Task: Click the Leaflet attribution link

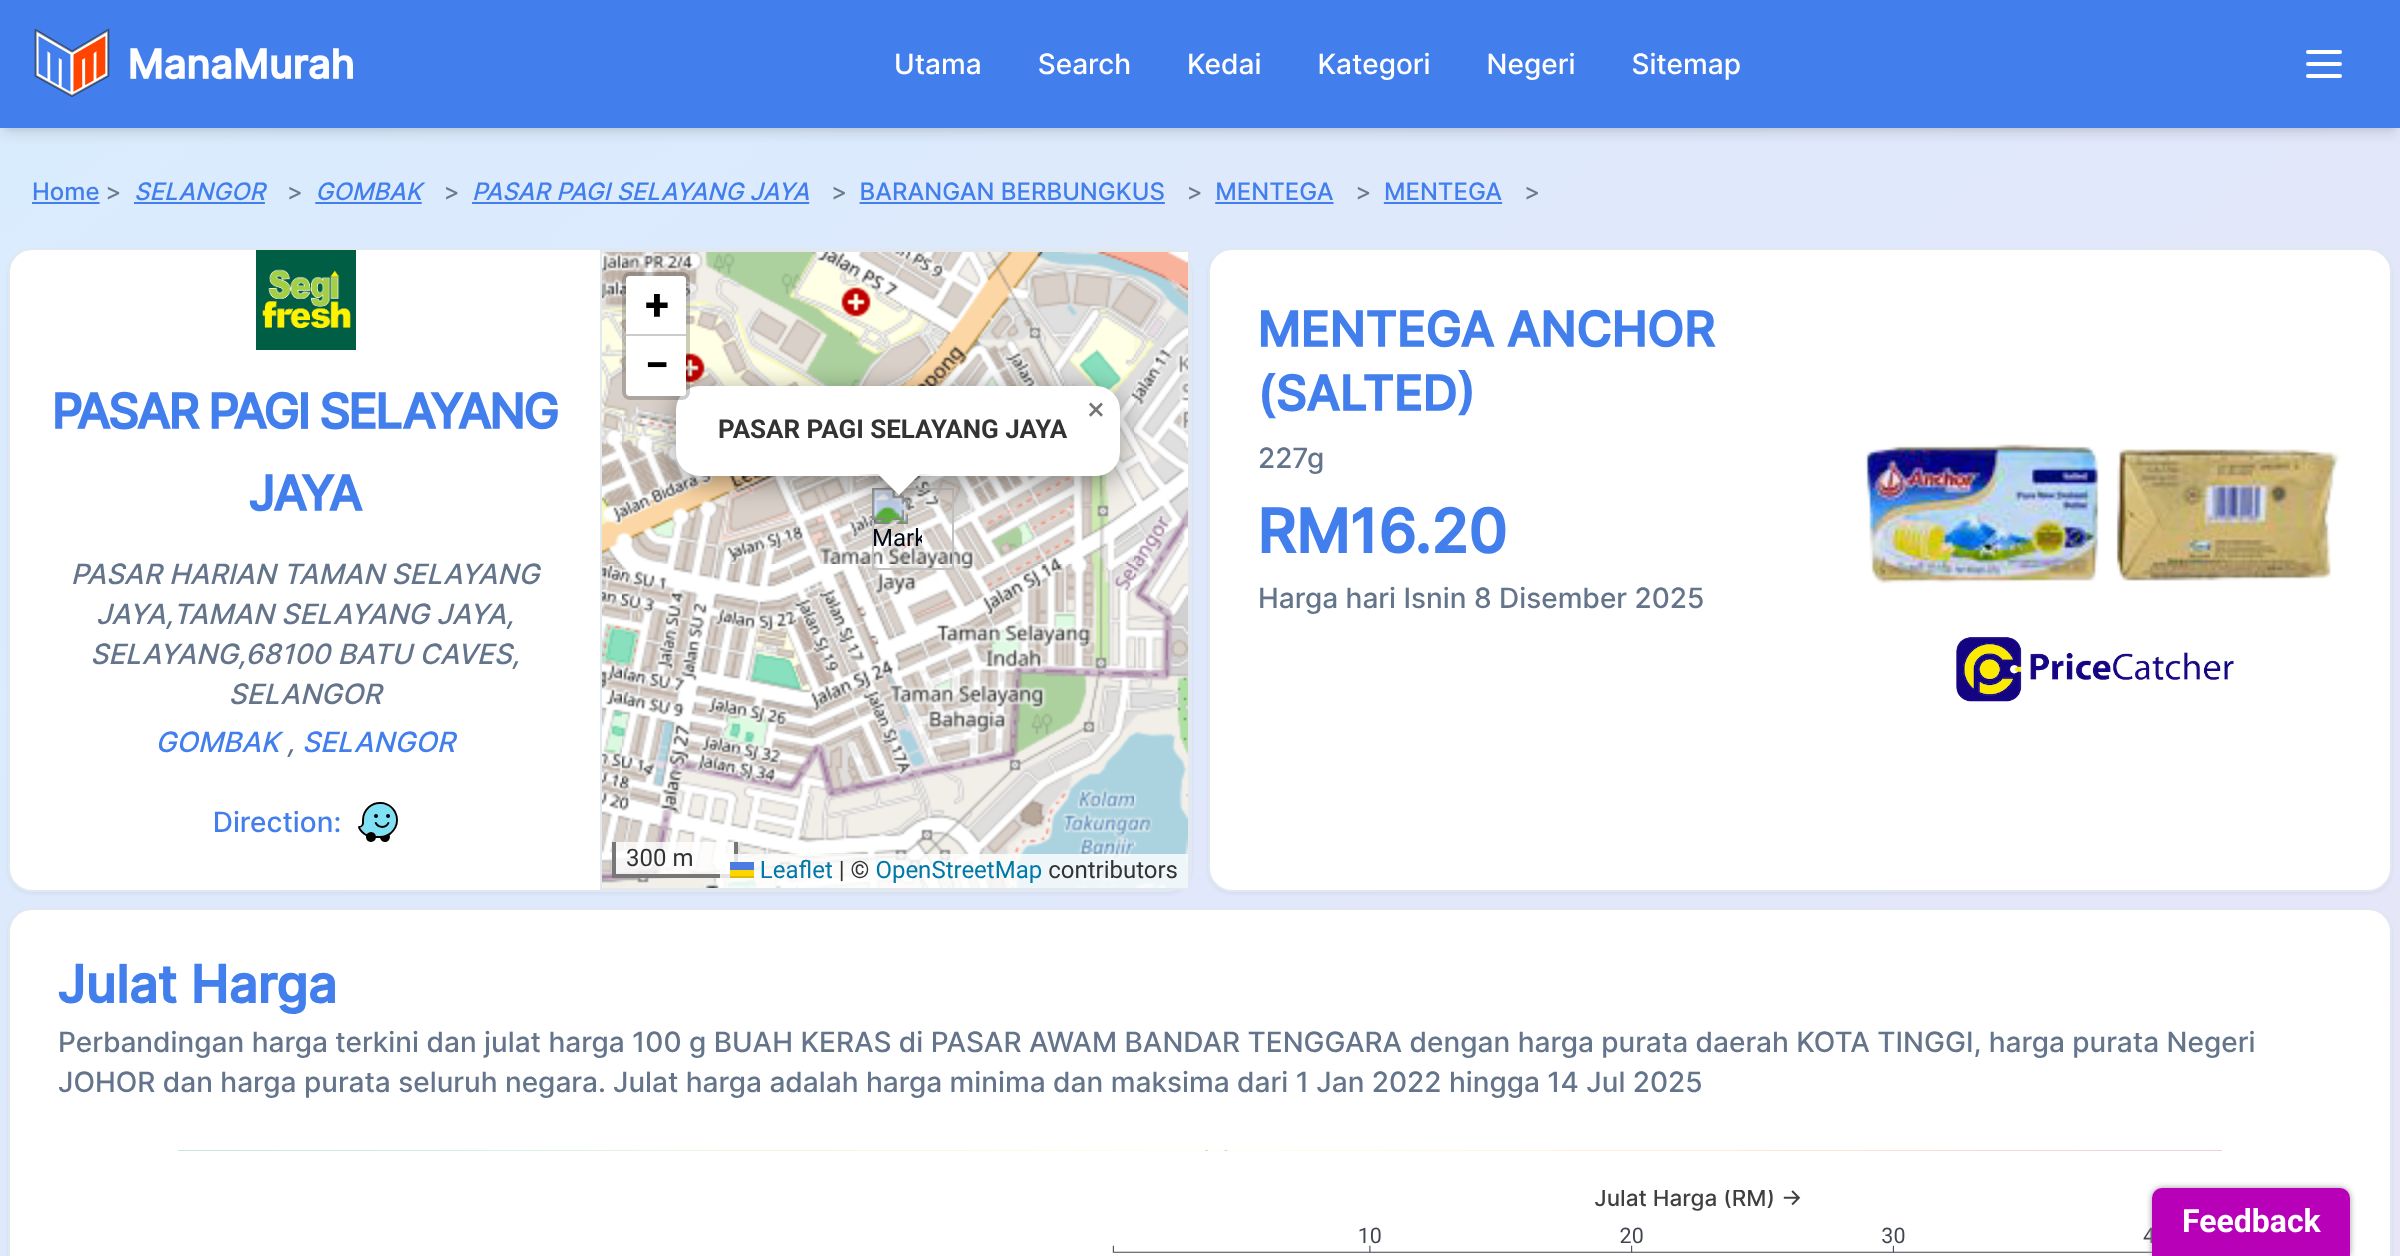Action: (795, 870)
